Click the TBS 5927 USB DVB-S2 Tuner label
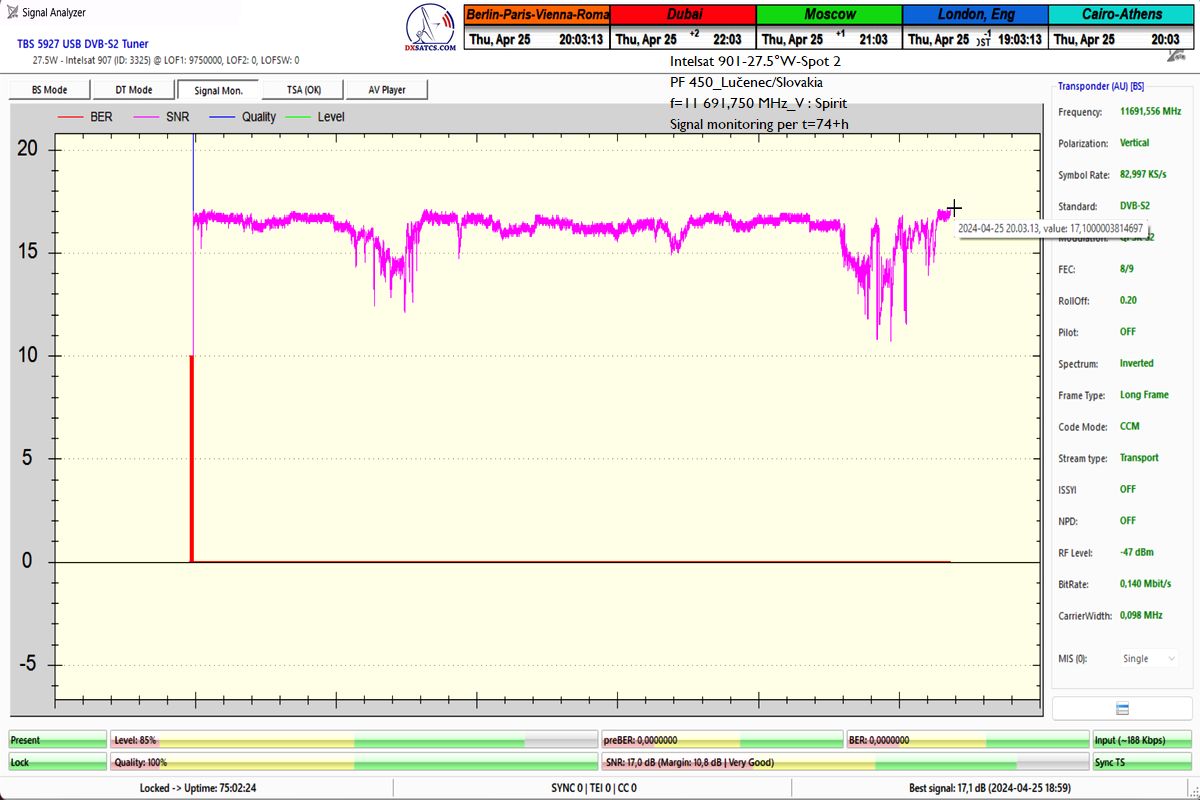The height and width of the screenshot is (800, 1200). coord(82,44)
